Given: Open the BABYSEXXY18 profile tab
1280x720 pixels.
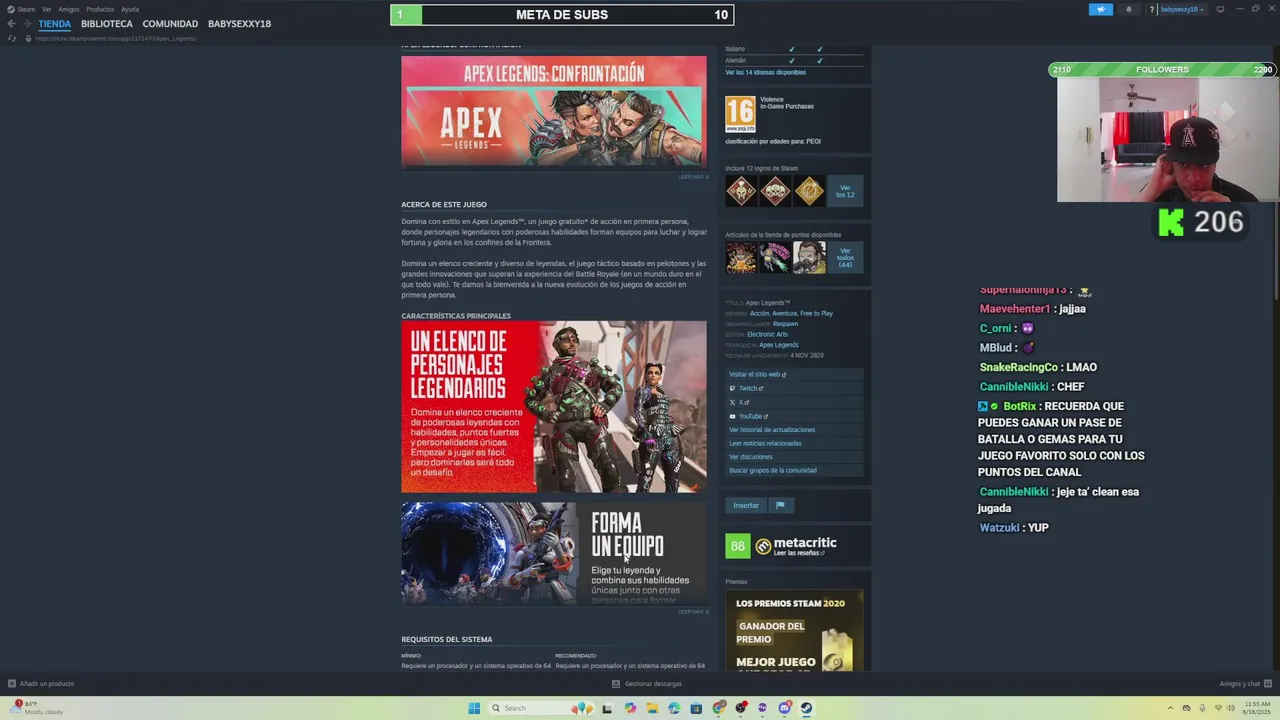Looking at the screenshot, I should (x=239, y=23).
